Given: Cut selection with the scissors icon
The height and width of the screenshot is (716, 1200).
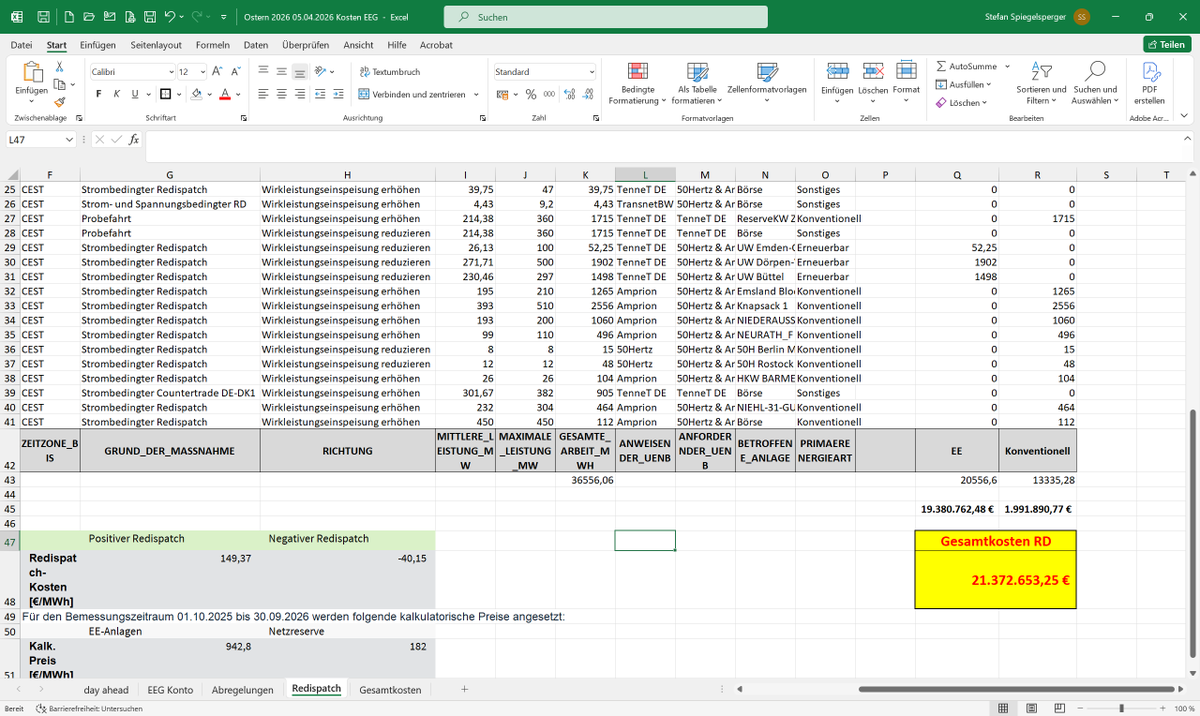Looking at the screenshot, I should tap(60, 66).
